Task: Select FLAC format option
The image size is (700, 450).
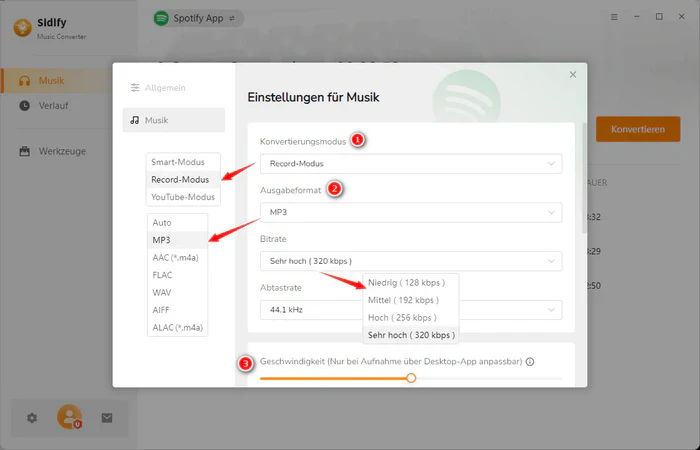Action: click(x=177, y=275)
